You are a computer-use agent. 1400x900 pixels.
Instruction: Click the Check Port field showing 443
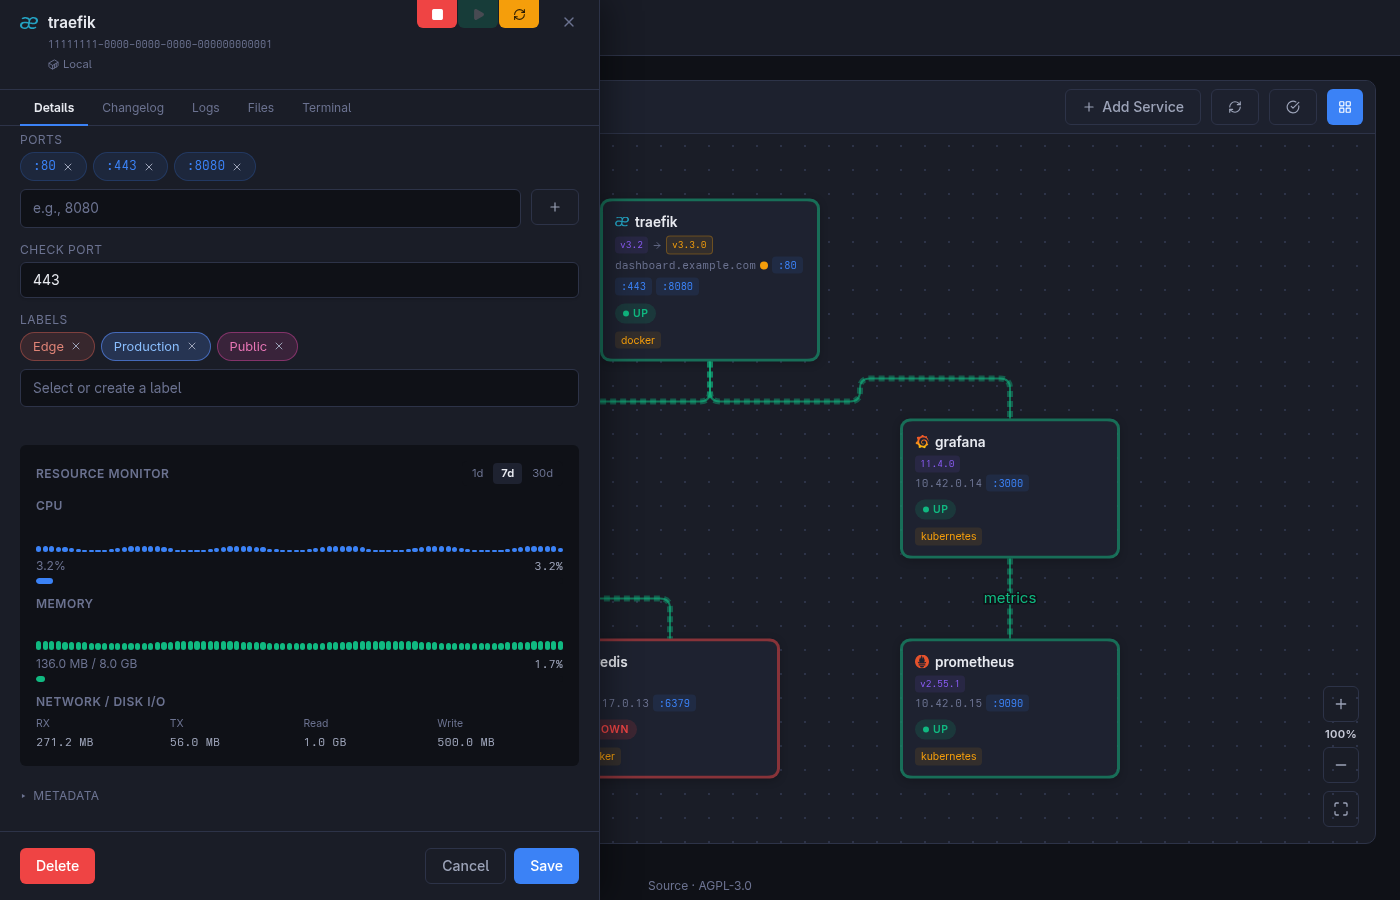[299, 280]
